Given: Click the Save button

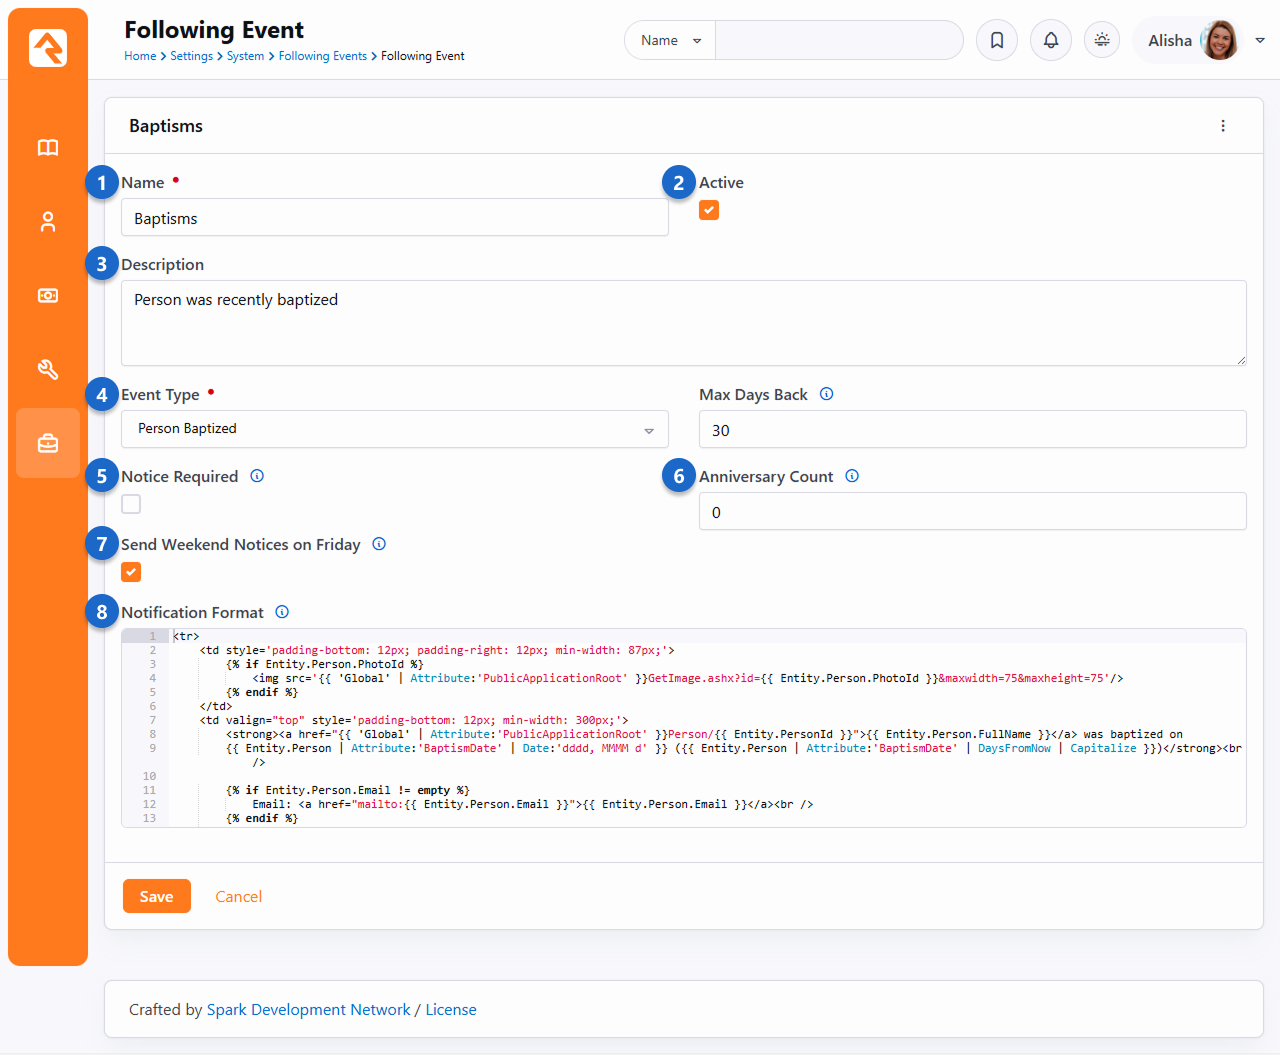Looking at the screenshot, I should 157,897.
